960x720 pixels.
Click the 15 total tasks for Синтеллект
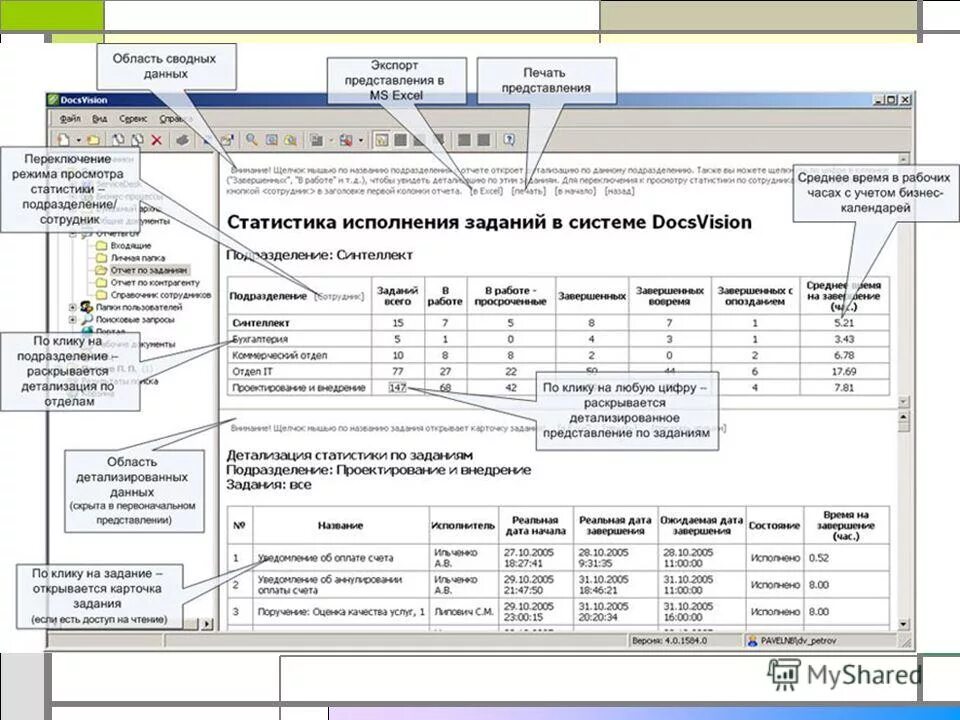398,323
